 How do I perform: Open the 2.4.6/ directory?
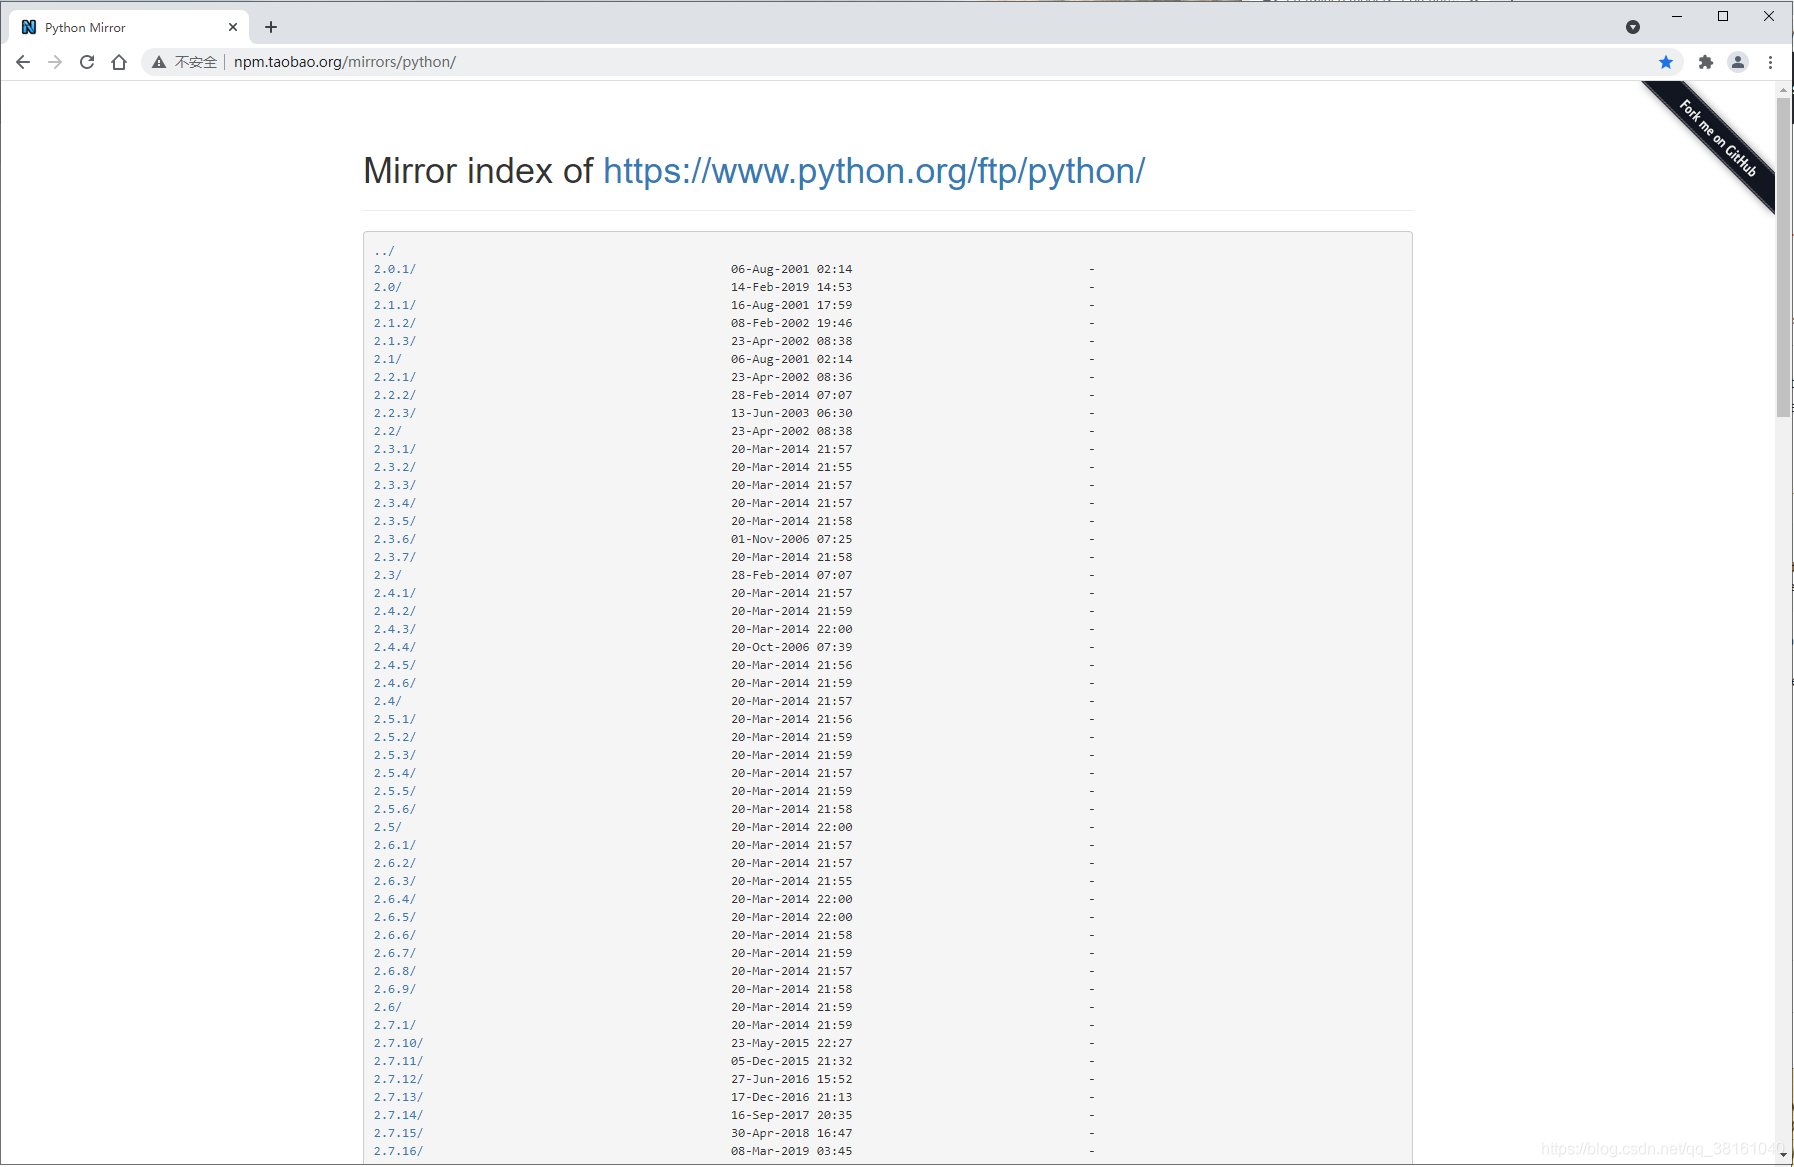(395, 683)
